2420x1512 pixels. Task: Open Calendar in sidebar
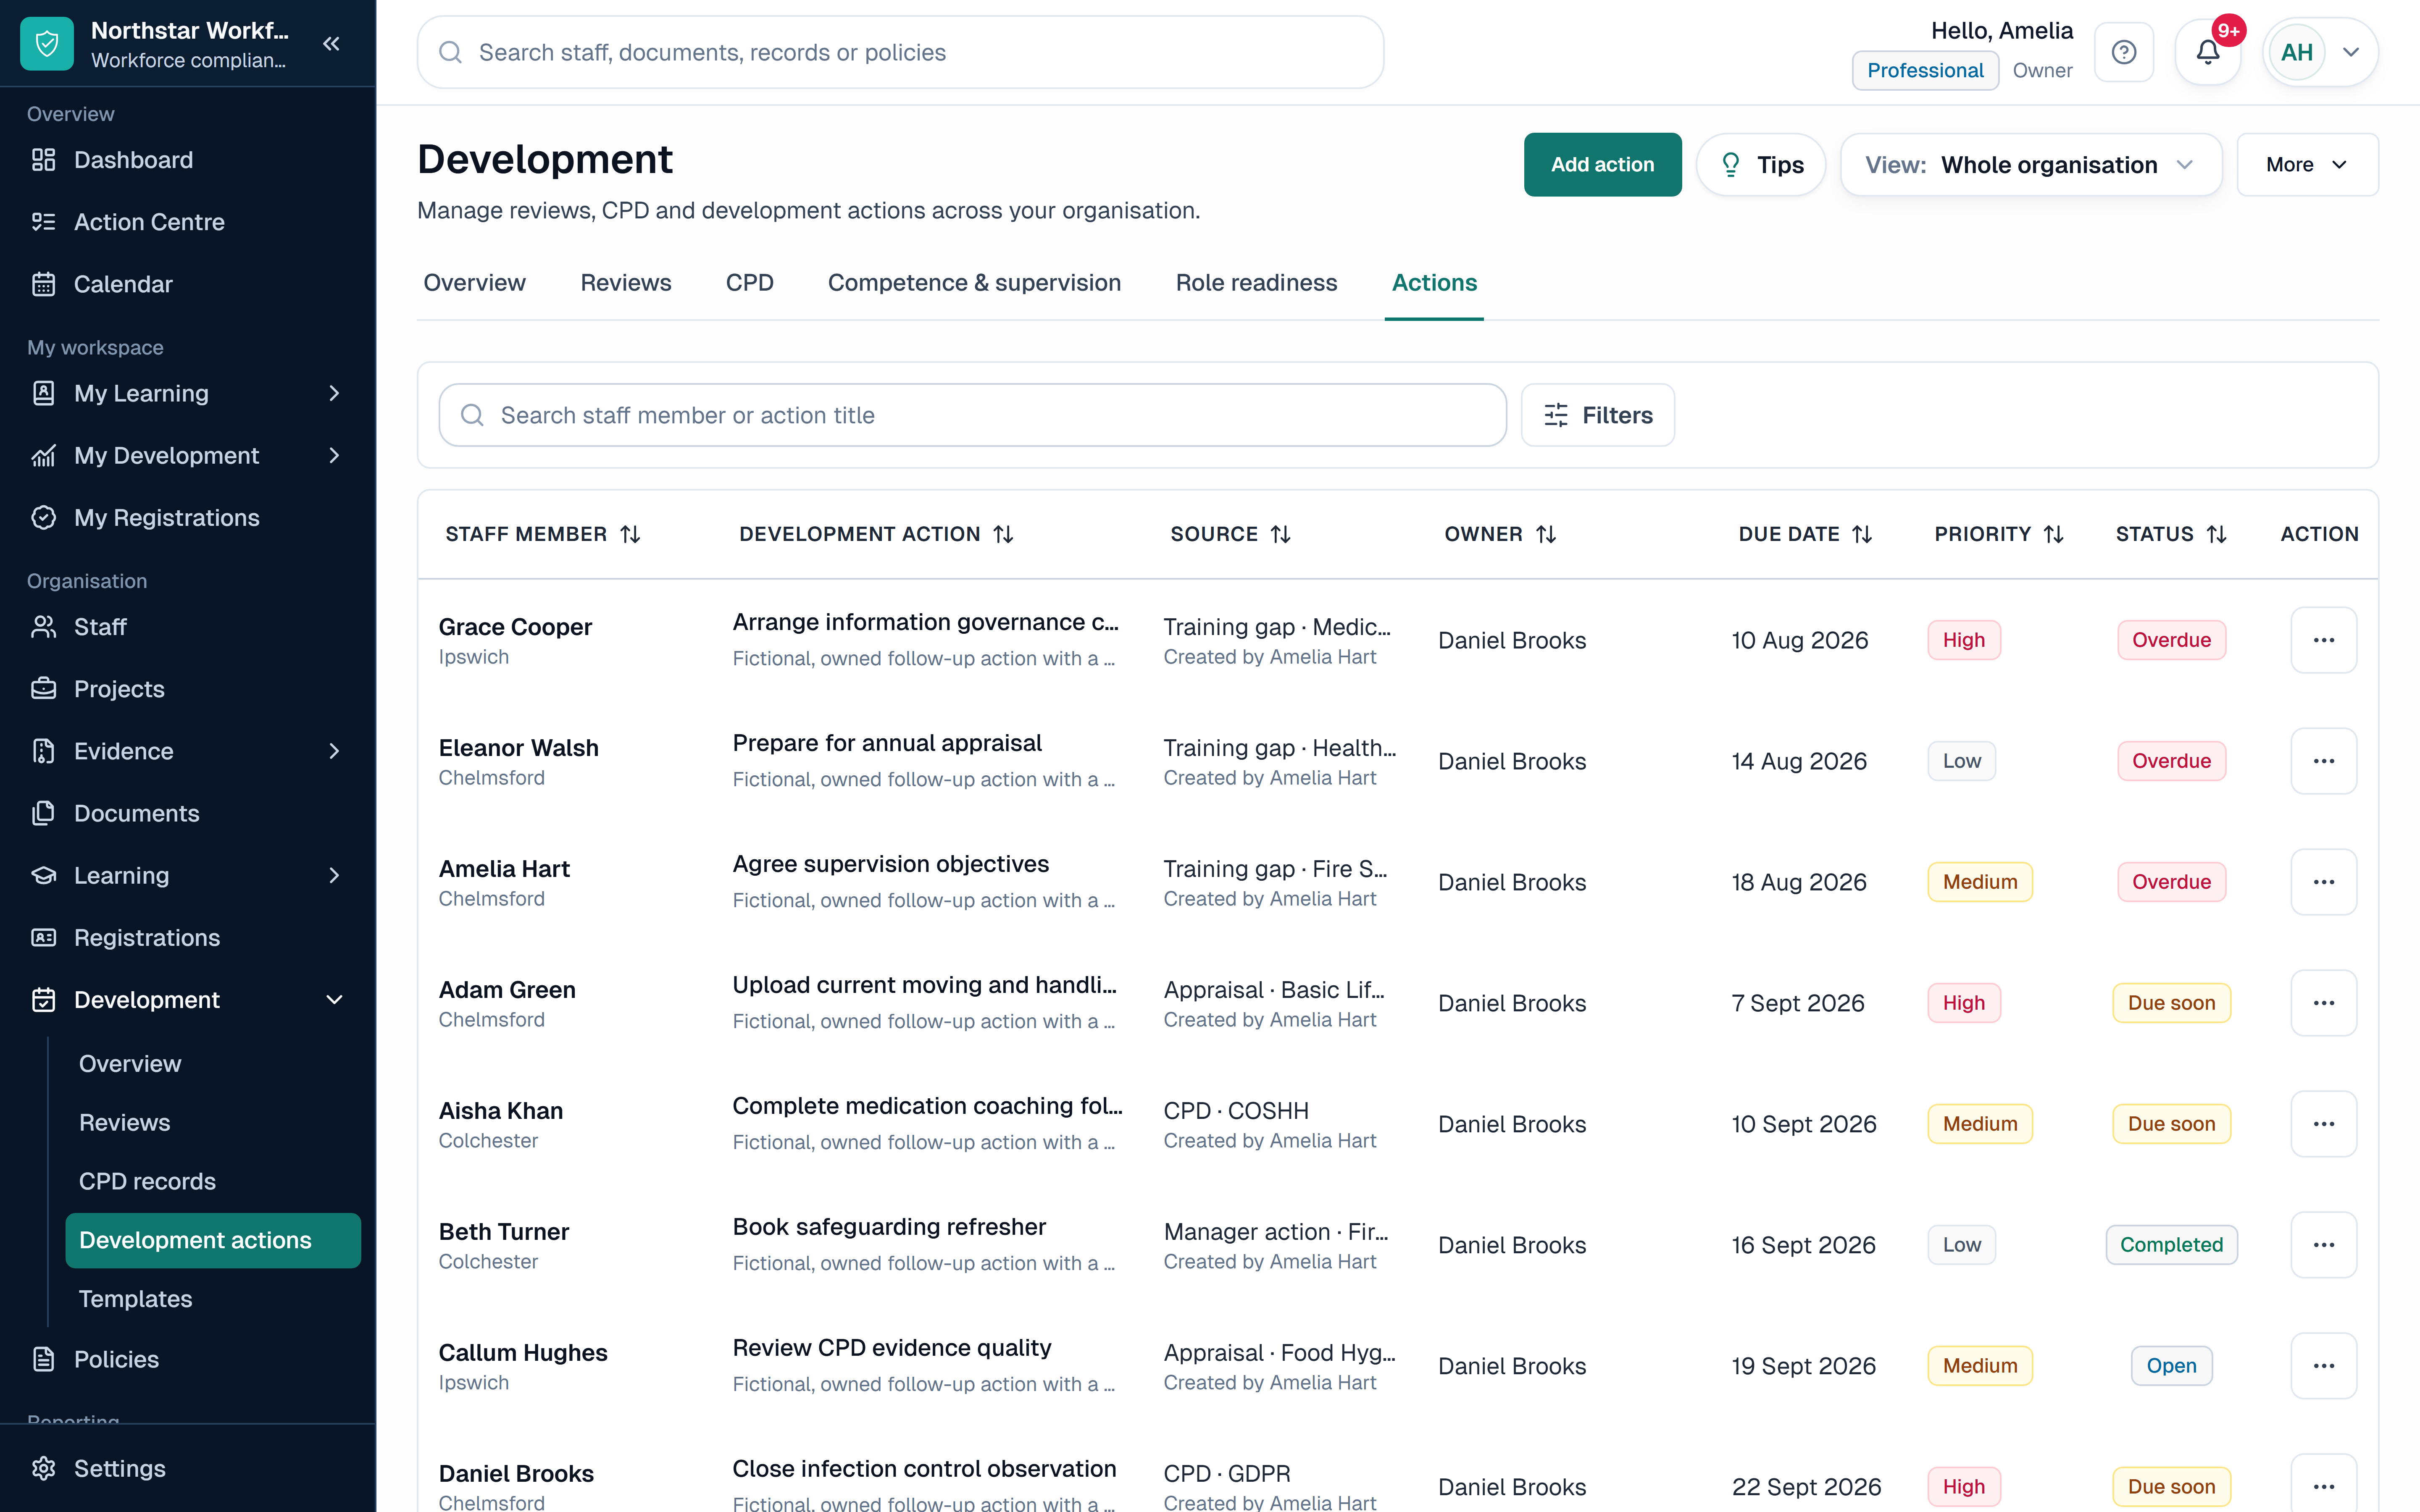pyautogui.click(x=188, y=284)
